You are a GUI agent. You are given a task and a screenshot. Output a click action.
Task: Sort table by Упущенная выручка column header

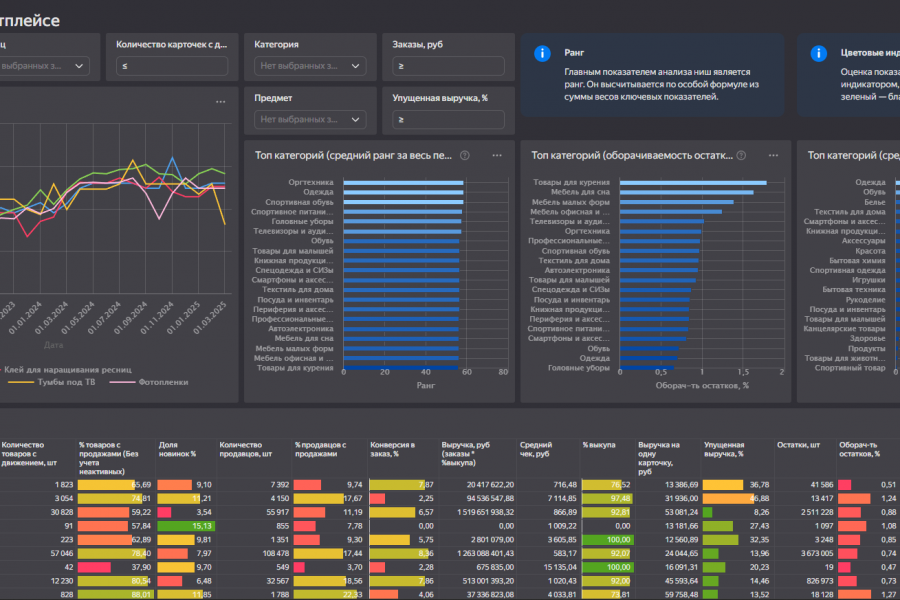coord(724,449)
